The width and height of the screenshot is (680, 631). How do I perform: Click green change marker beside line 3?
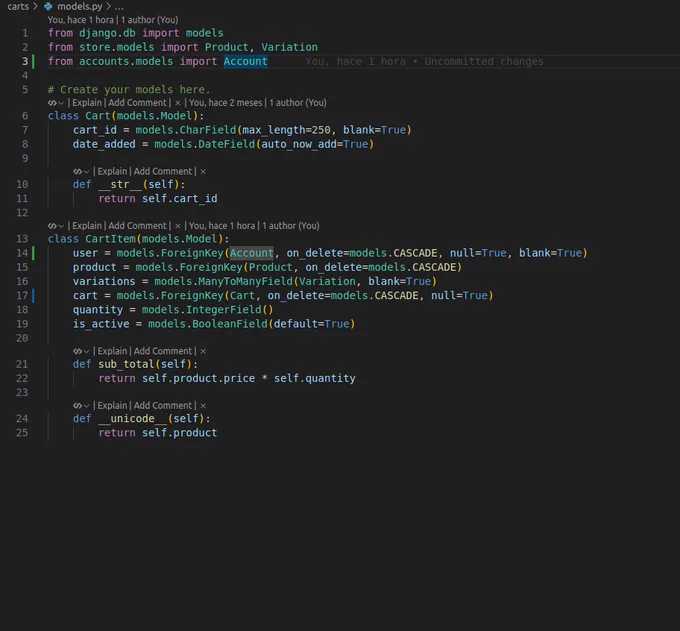click(33, 62)
